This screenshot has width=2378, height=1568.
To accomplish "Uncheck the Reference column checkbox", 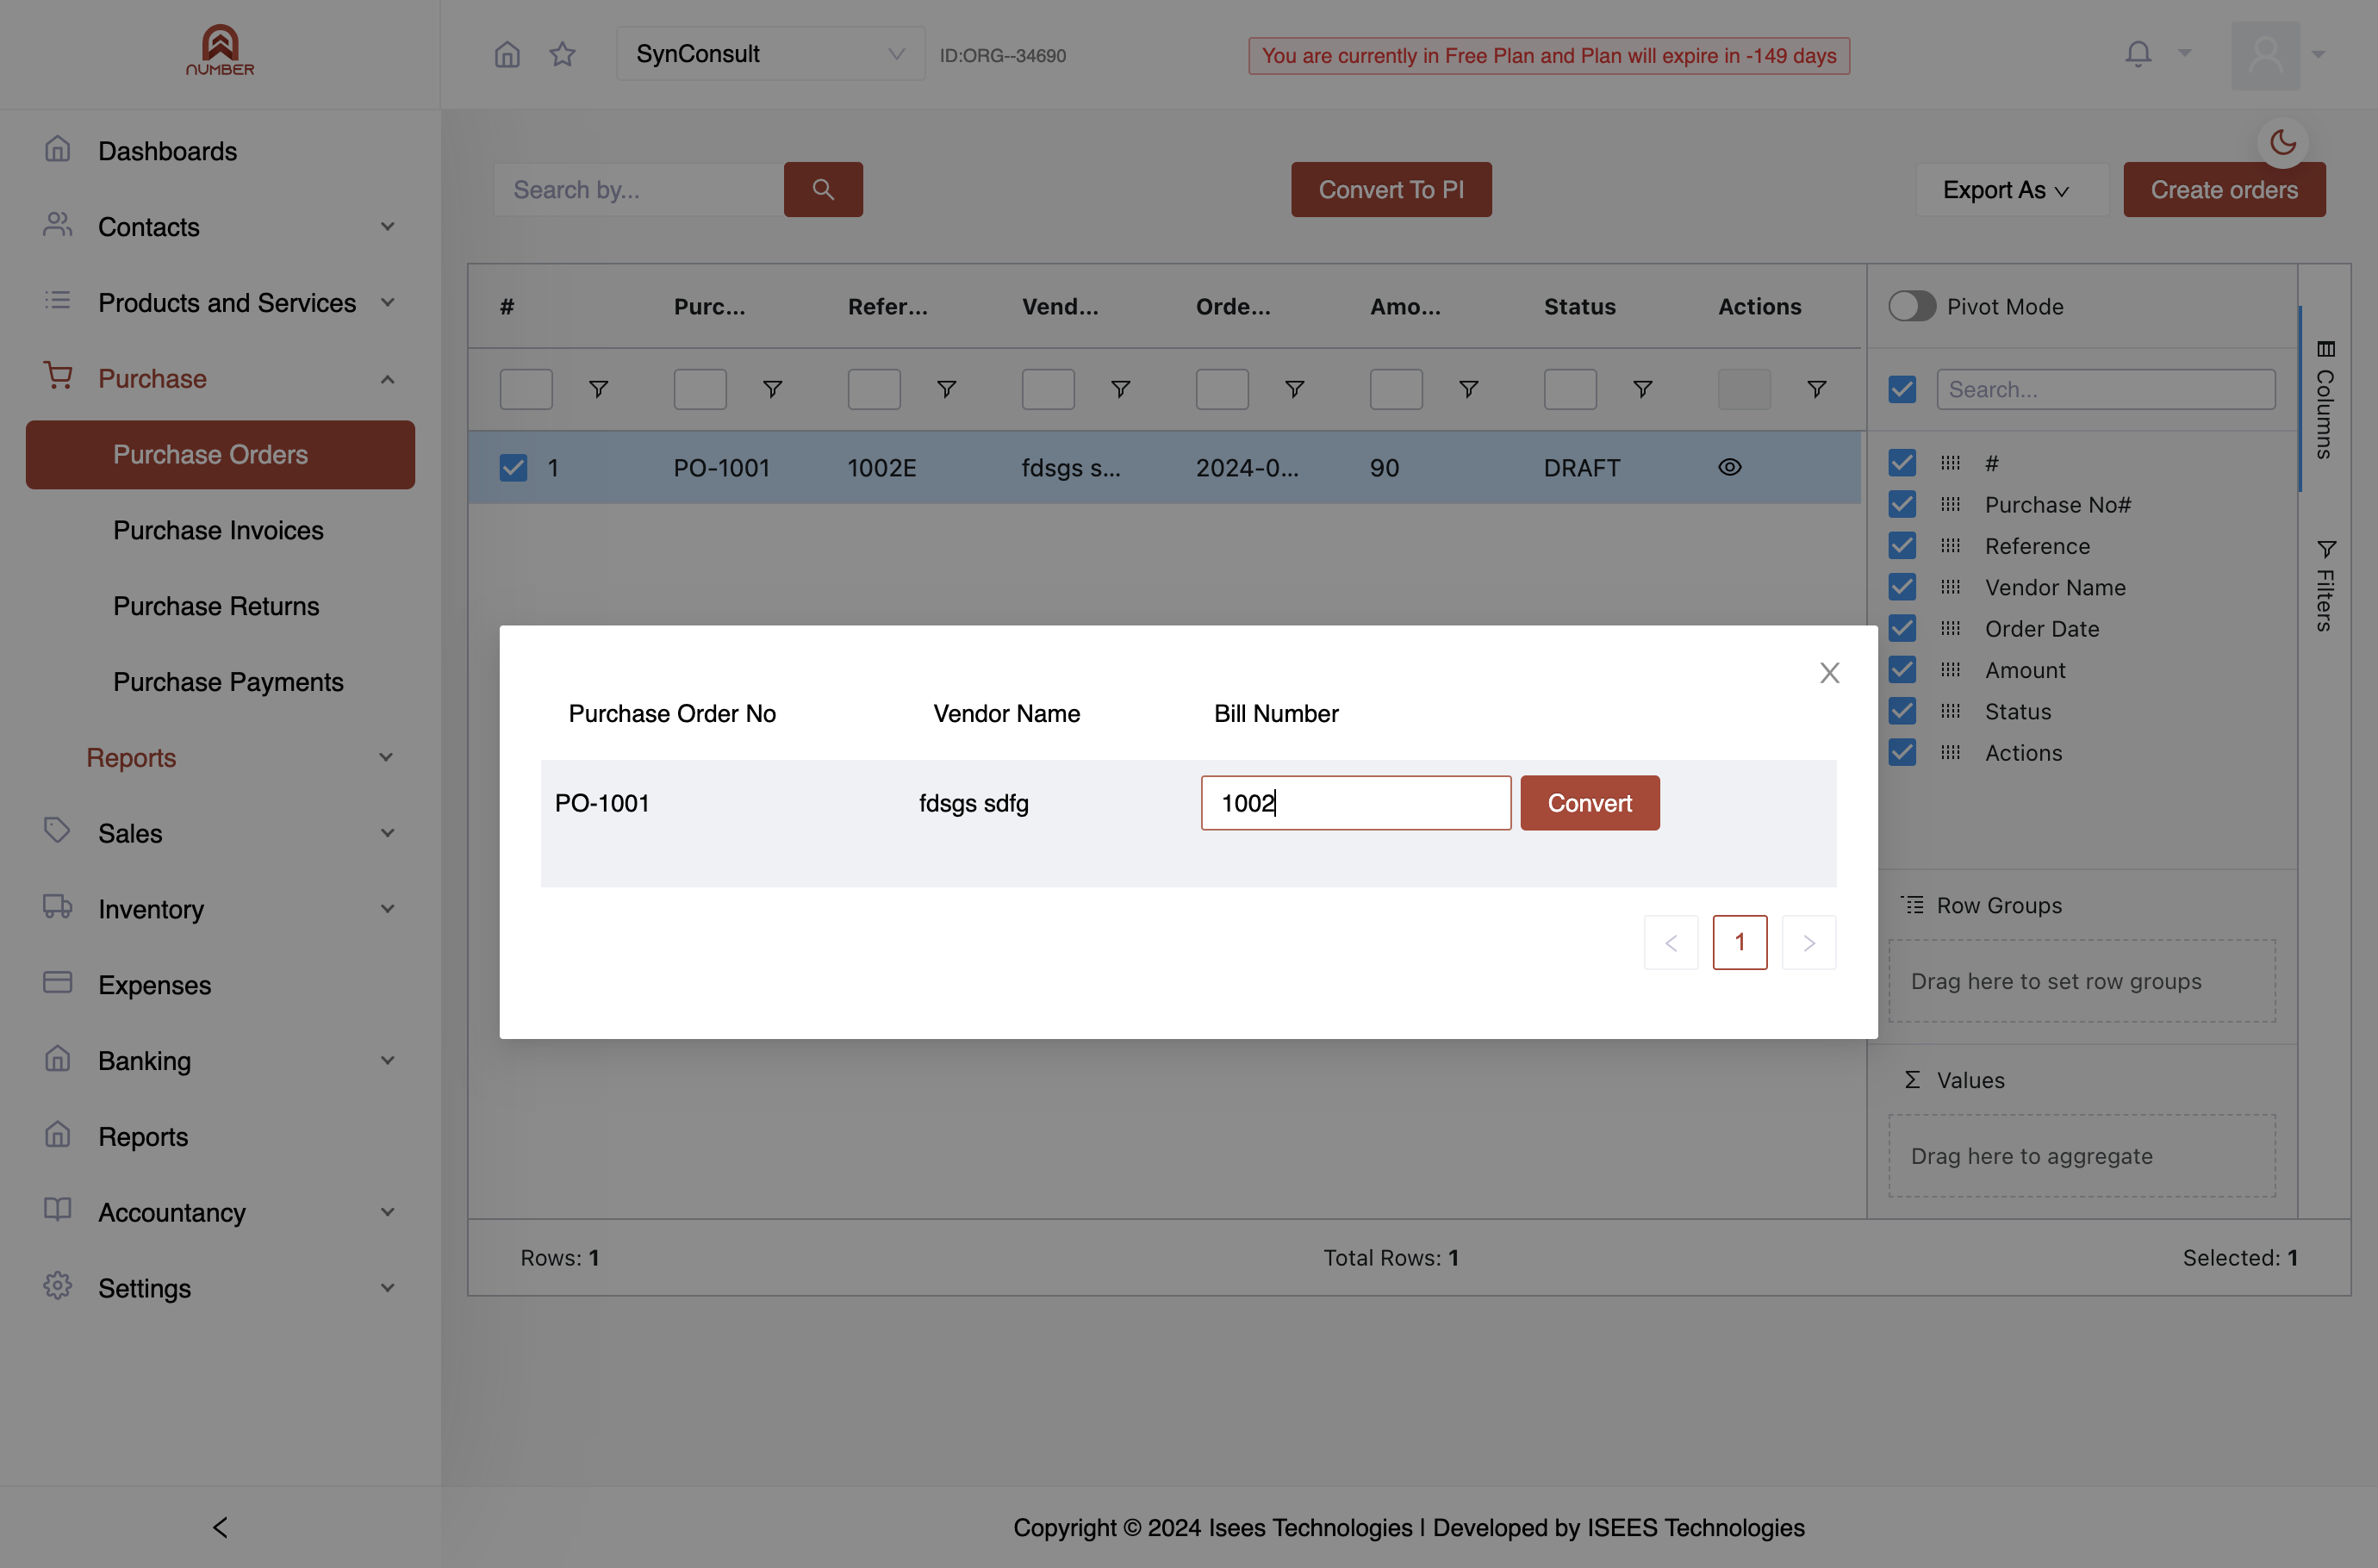I will 1902,545.
